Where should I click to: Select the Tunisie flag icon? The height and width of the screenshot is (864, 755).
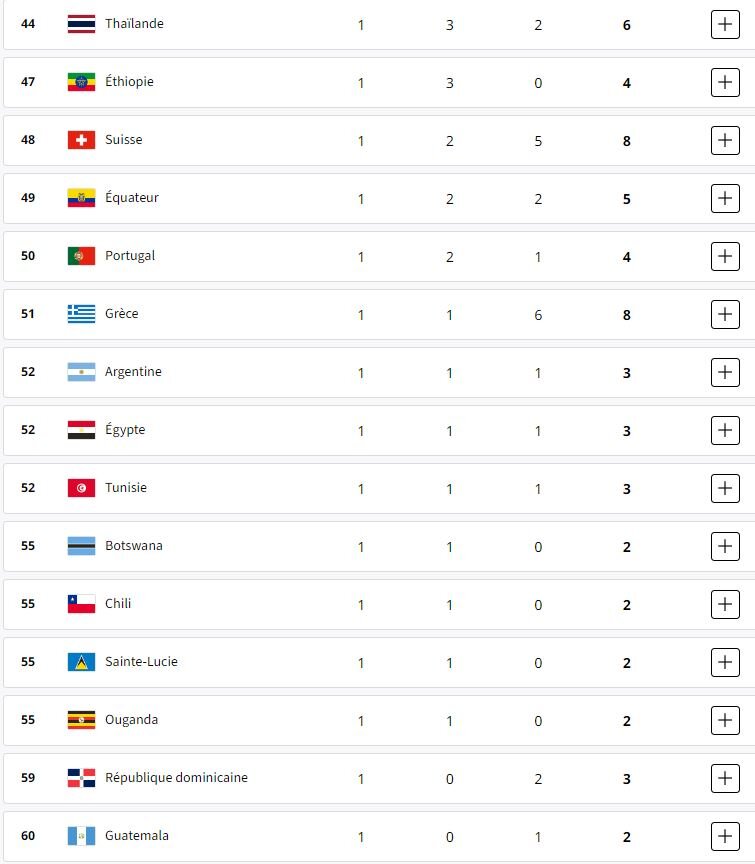pos(81,488)
